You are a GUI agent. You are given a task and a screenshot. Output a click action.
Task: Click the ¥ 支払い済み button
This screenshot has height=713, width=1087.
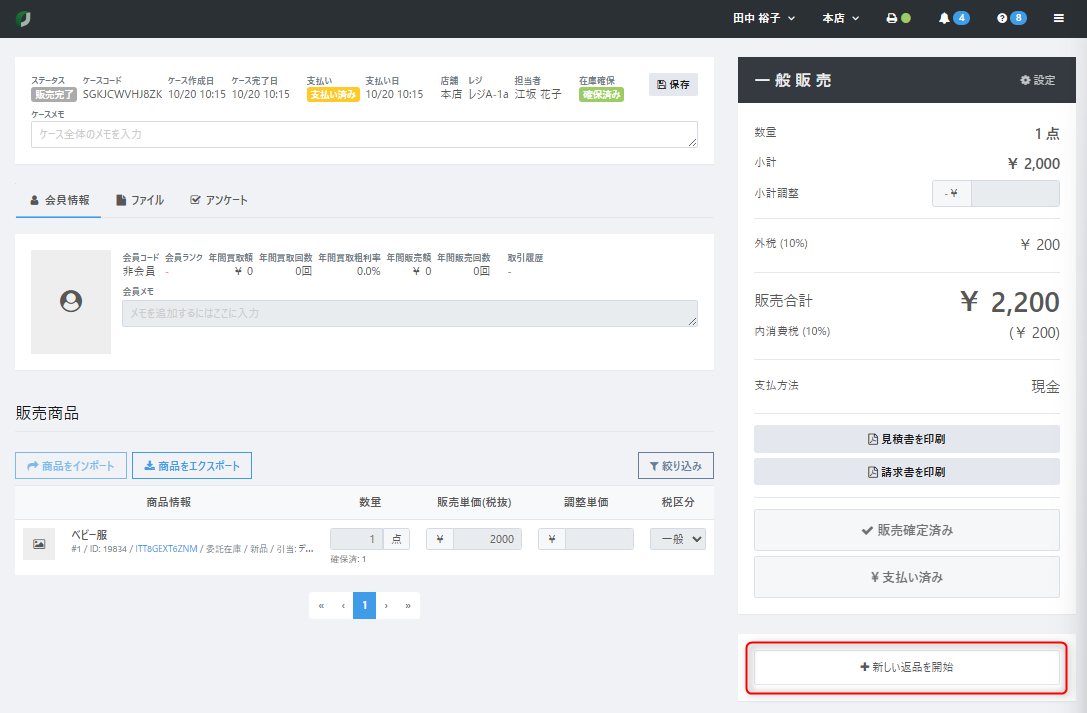pos(907,577)
